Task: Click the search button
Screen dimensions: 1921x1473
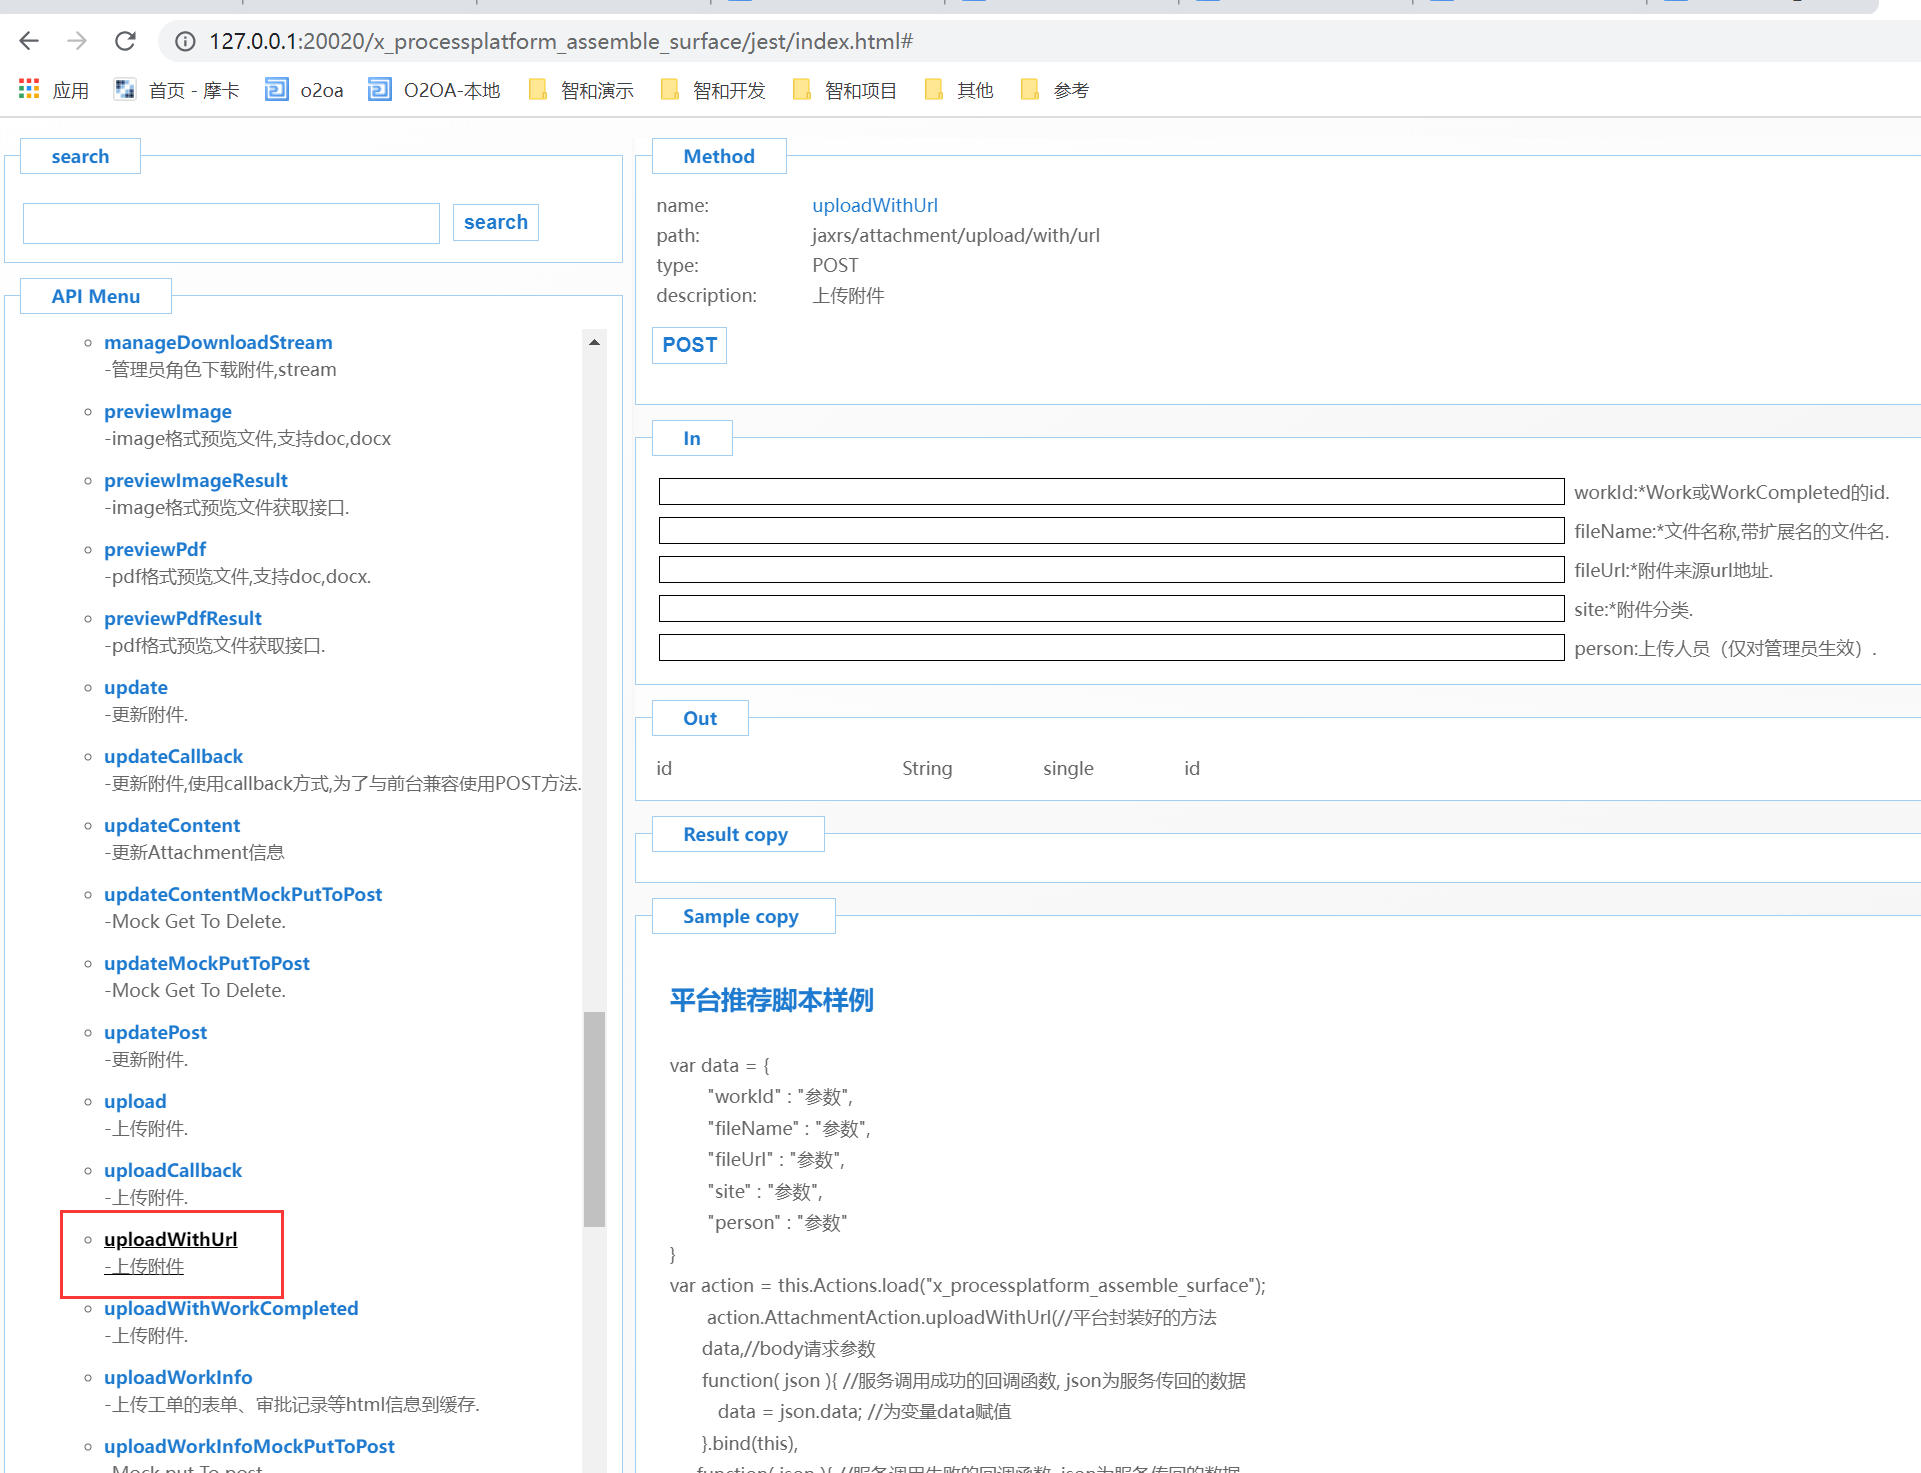Action: click(495, 222)
